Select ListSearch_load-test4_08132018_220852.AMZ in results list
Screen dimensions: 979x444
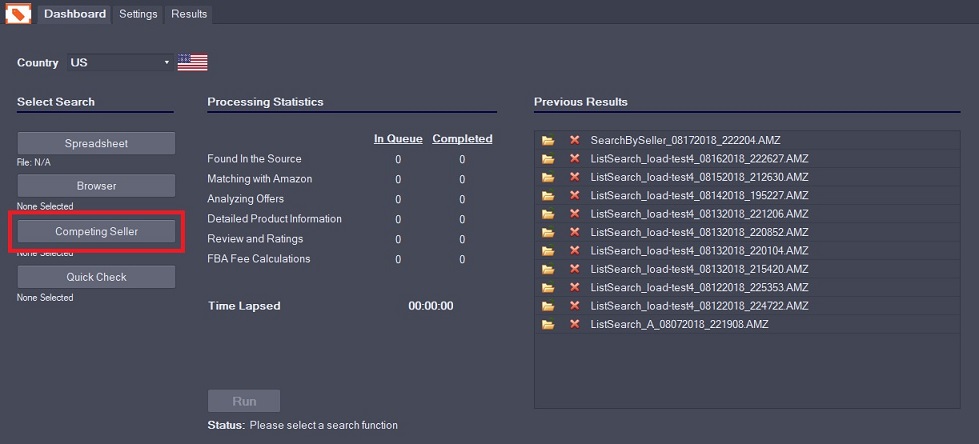[x=699, y=232]
